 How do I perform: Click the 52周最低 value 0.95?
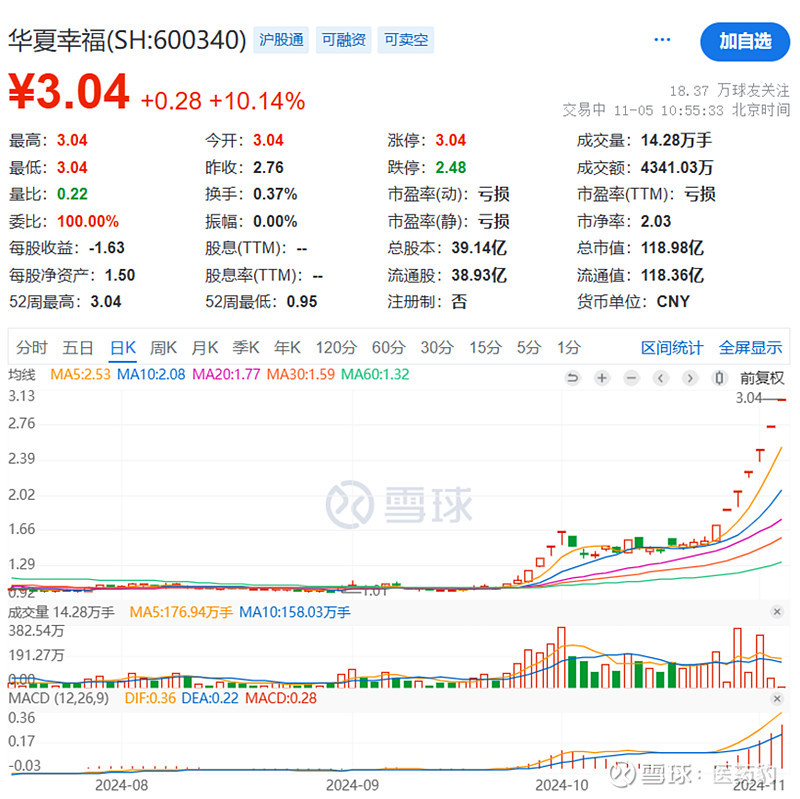click(x=302, y=302)
